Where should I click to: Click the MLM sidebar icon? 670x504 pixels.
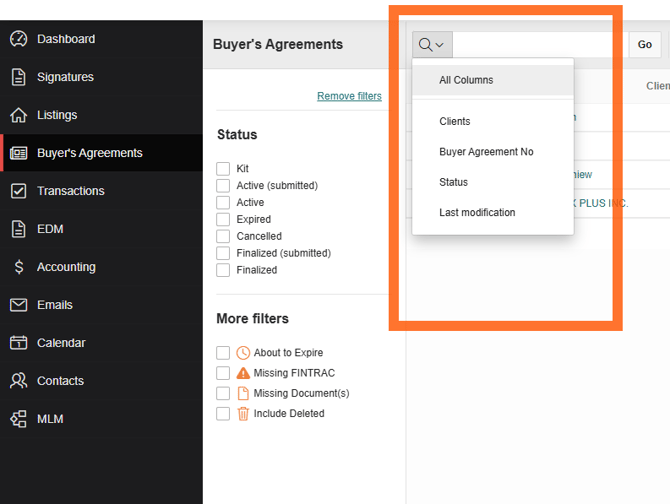tap(18, 419)
